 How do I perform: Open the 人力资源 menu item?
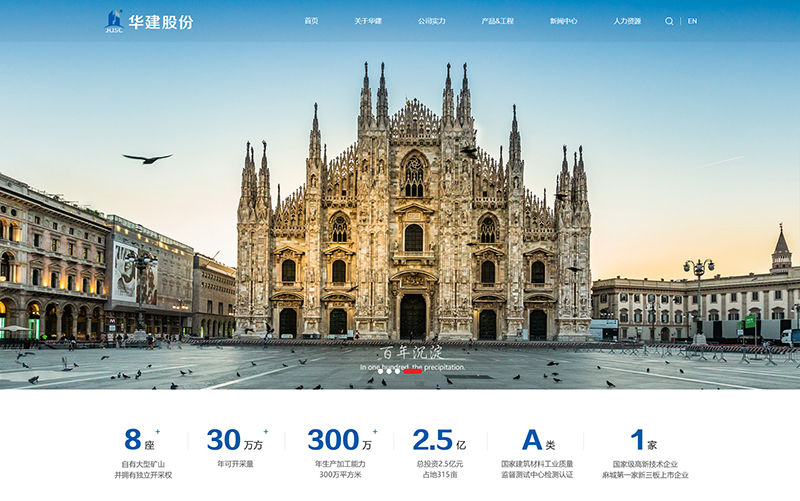click(627, 21)
